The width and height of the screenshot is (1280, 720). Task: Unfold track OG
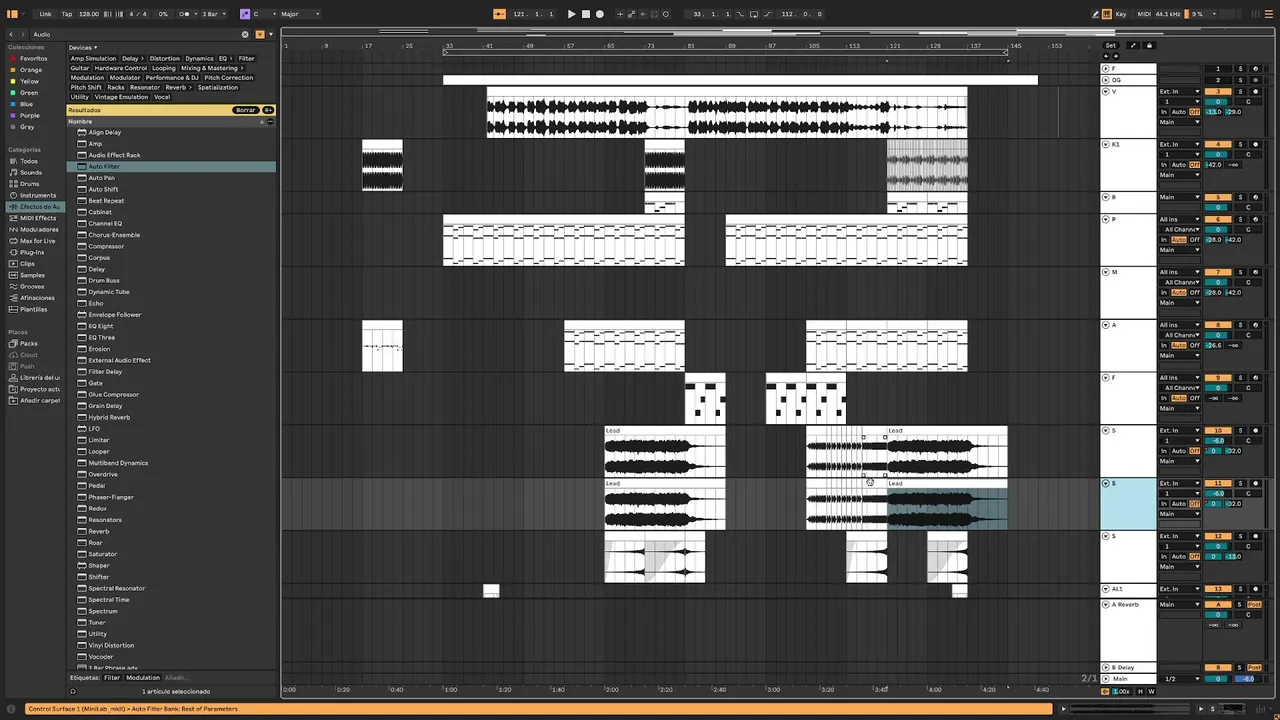pos(1105,79)
